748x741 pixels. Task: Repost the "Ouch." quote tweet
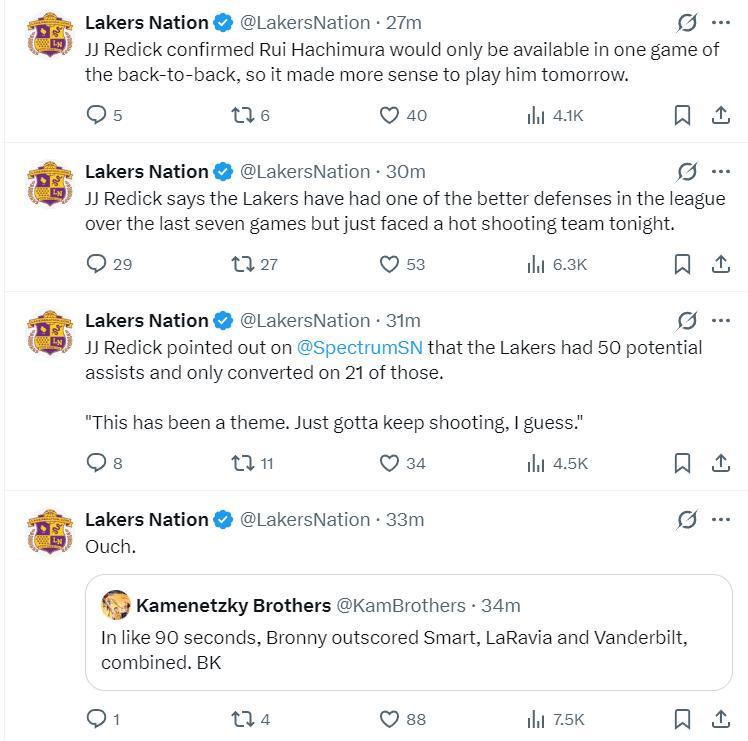coord(241,718)
